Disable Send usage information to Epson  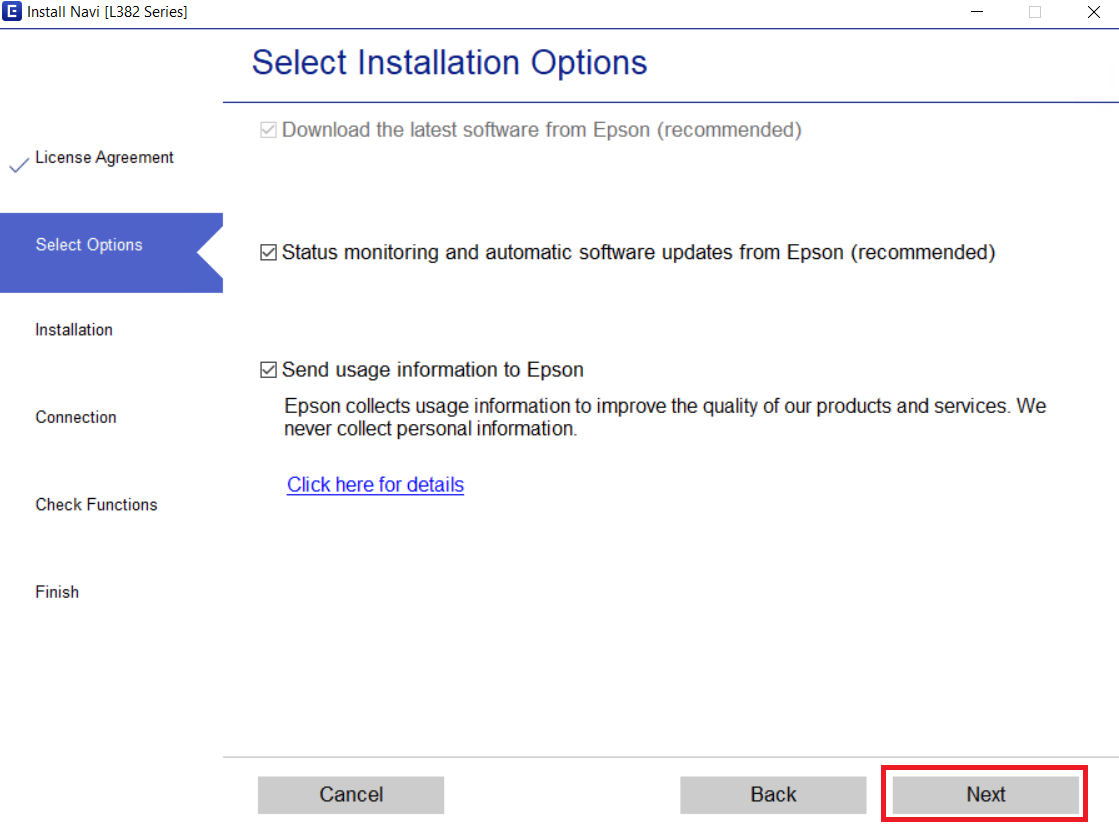point(268,369)
